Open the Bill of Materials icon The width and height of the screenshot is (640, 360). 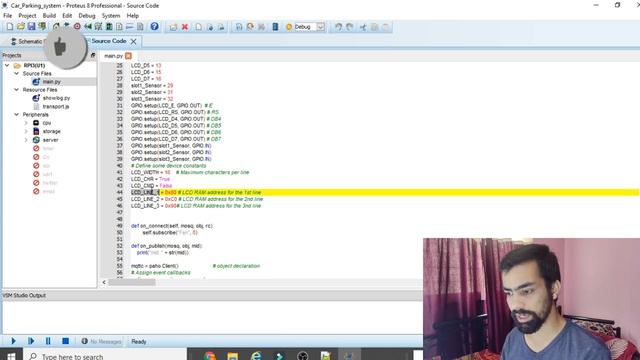[x=119, y=27]
